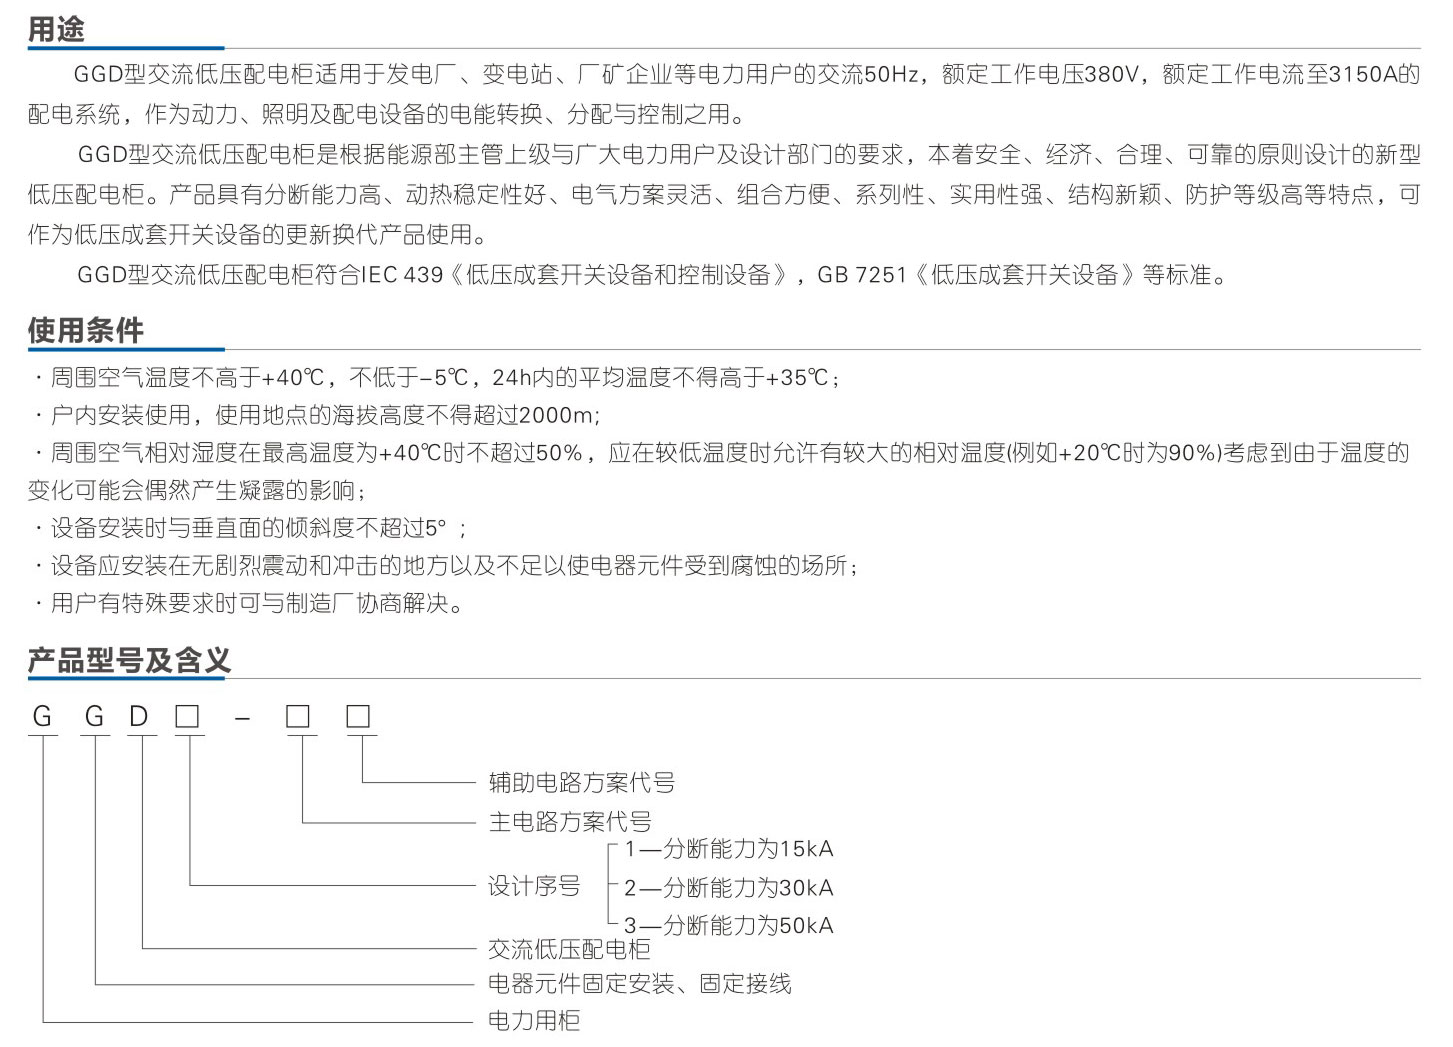This screenshot has width=1453, height=1047.
Task: Click the label 电器元件固定安装、固定接线
Action: [x=639, y=984]
